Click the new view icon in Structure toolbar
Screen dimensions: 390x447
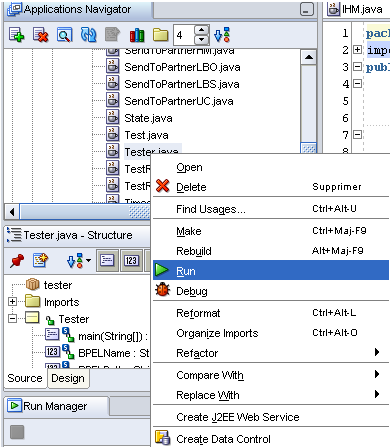(x=40, y=260)
